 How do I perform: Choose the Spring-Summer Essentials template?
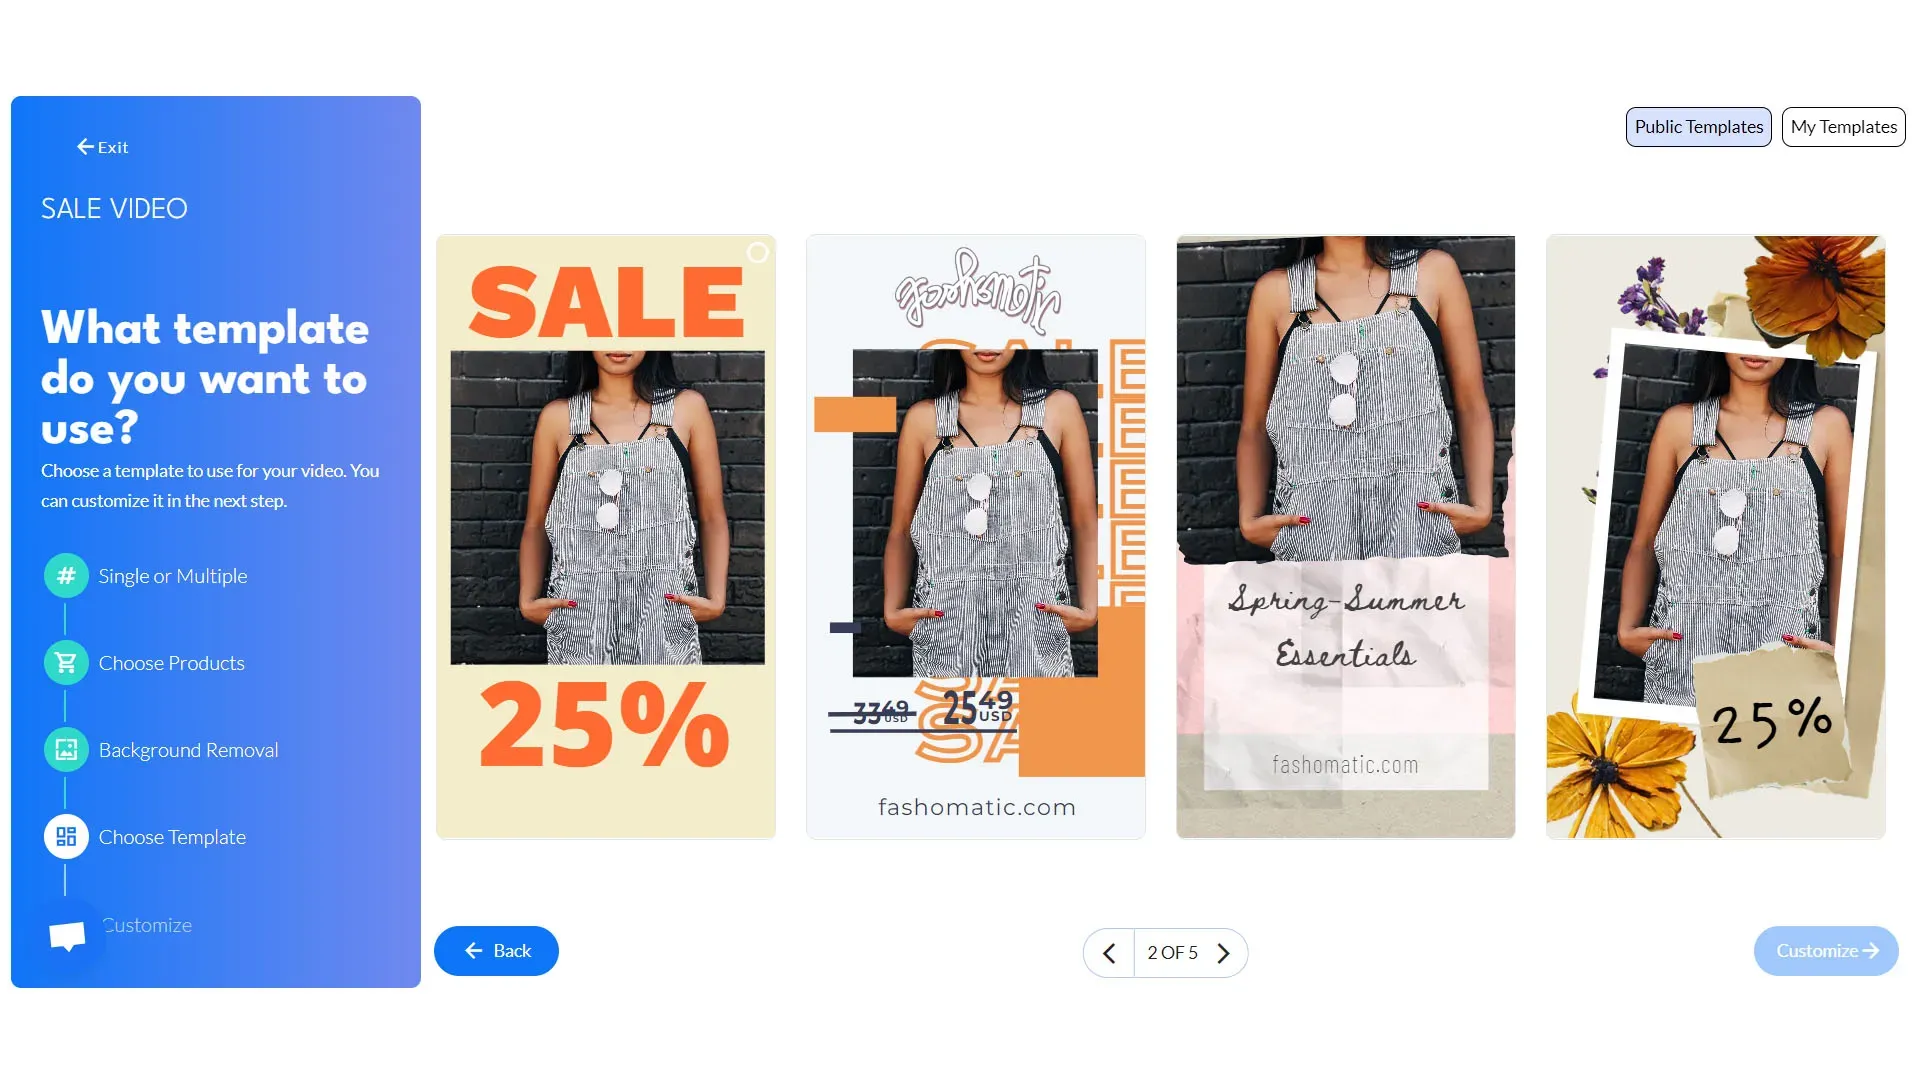pyautogui.click(x=1346, y=537)
